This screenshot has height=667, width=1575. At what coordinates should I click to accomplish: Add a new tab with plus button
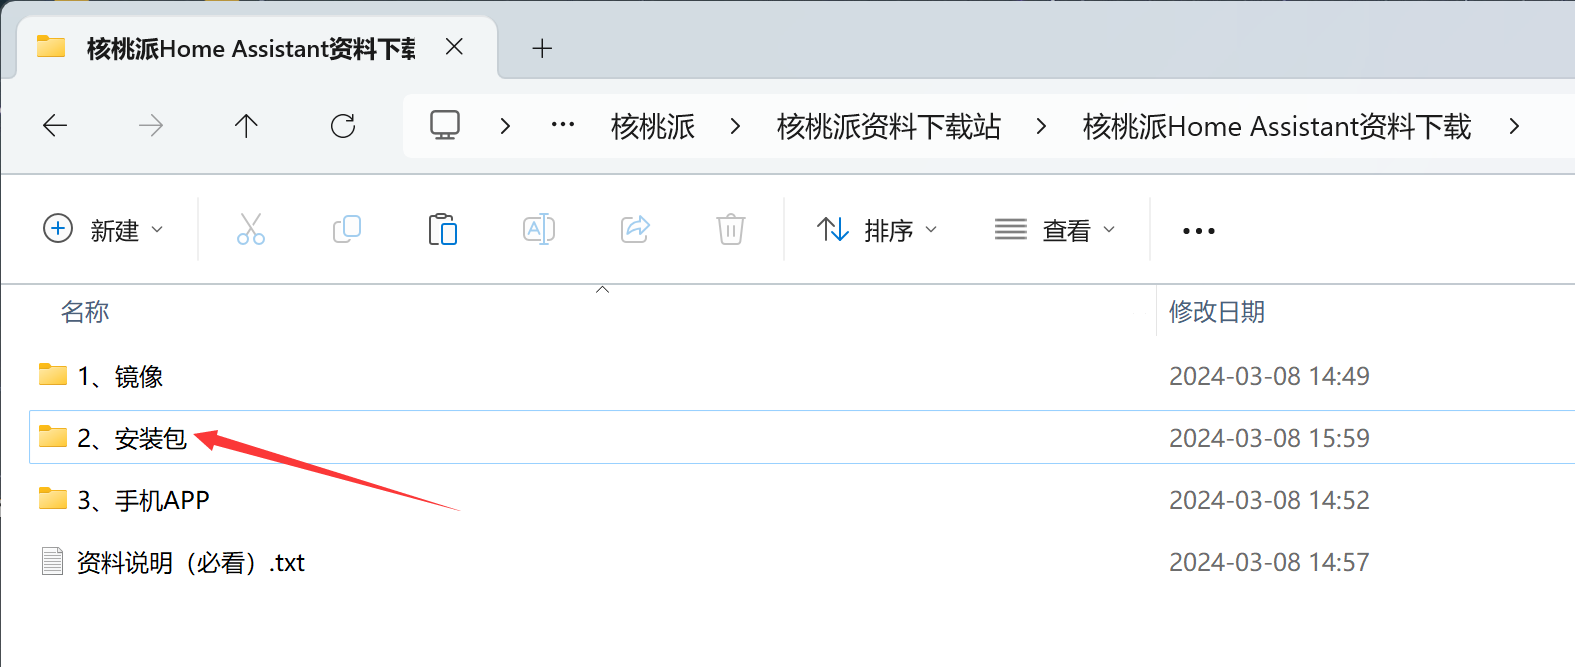tap(542, 48)
